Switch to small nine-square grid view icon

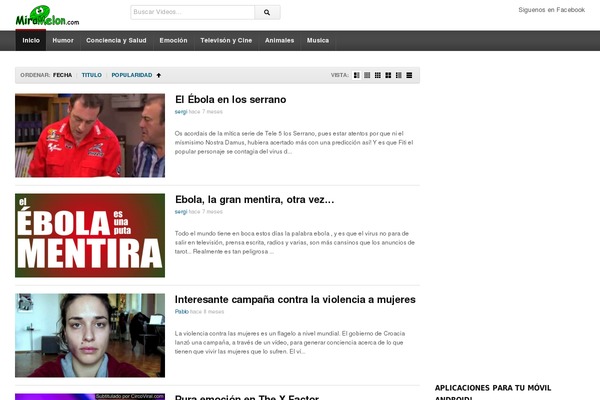tap(378, 75)
